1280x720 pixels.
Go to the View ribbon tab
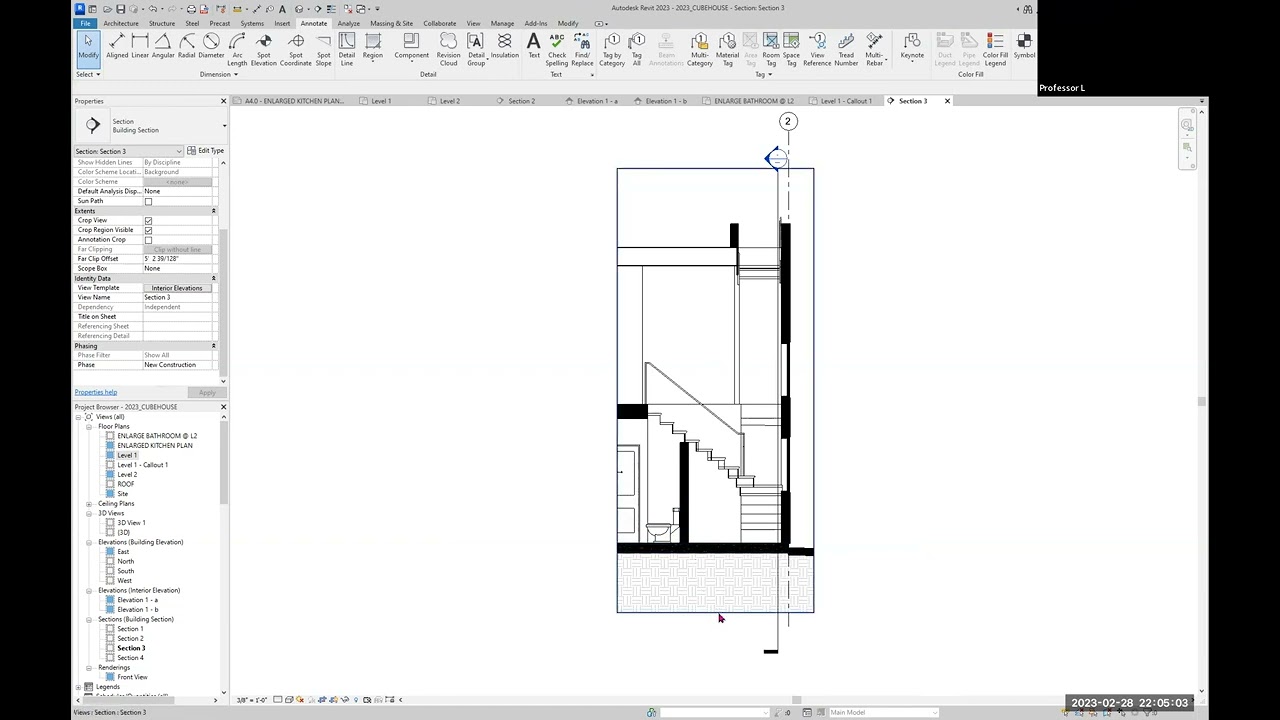coord(473,23)
